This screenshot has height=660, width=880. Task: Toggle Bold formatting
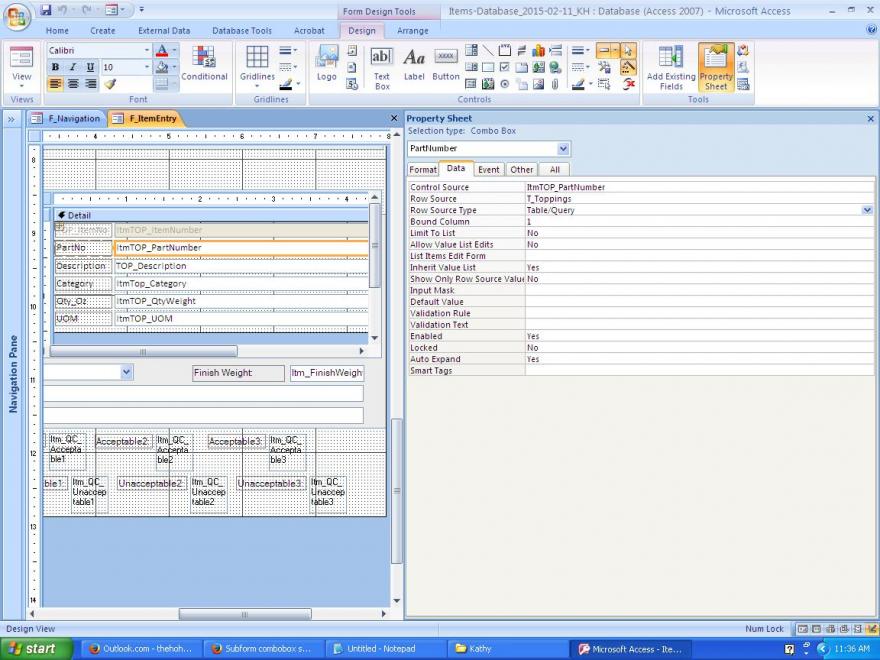tap(55, 67)
